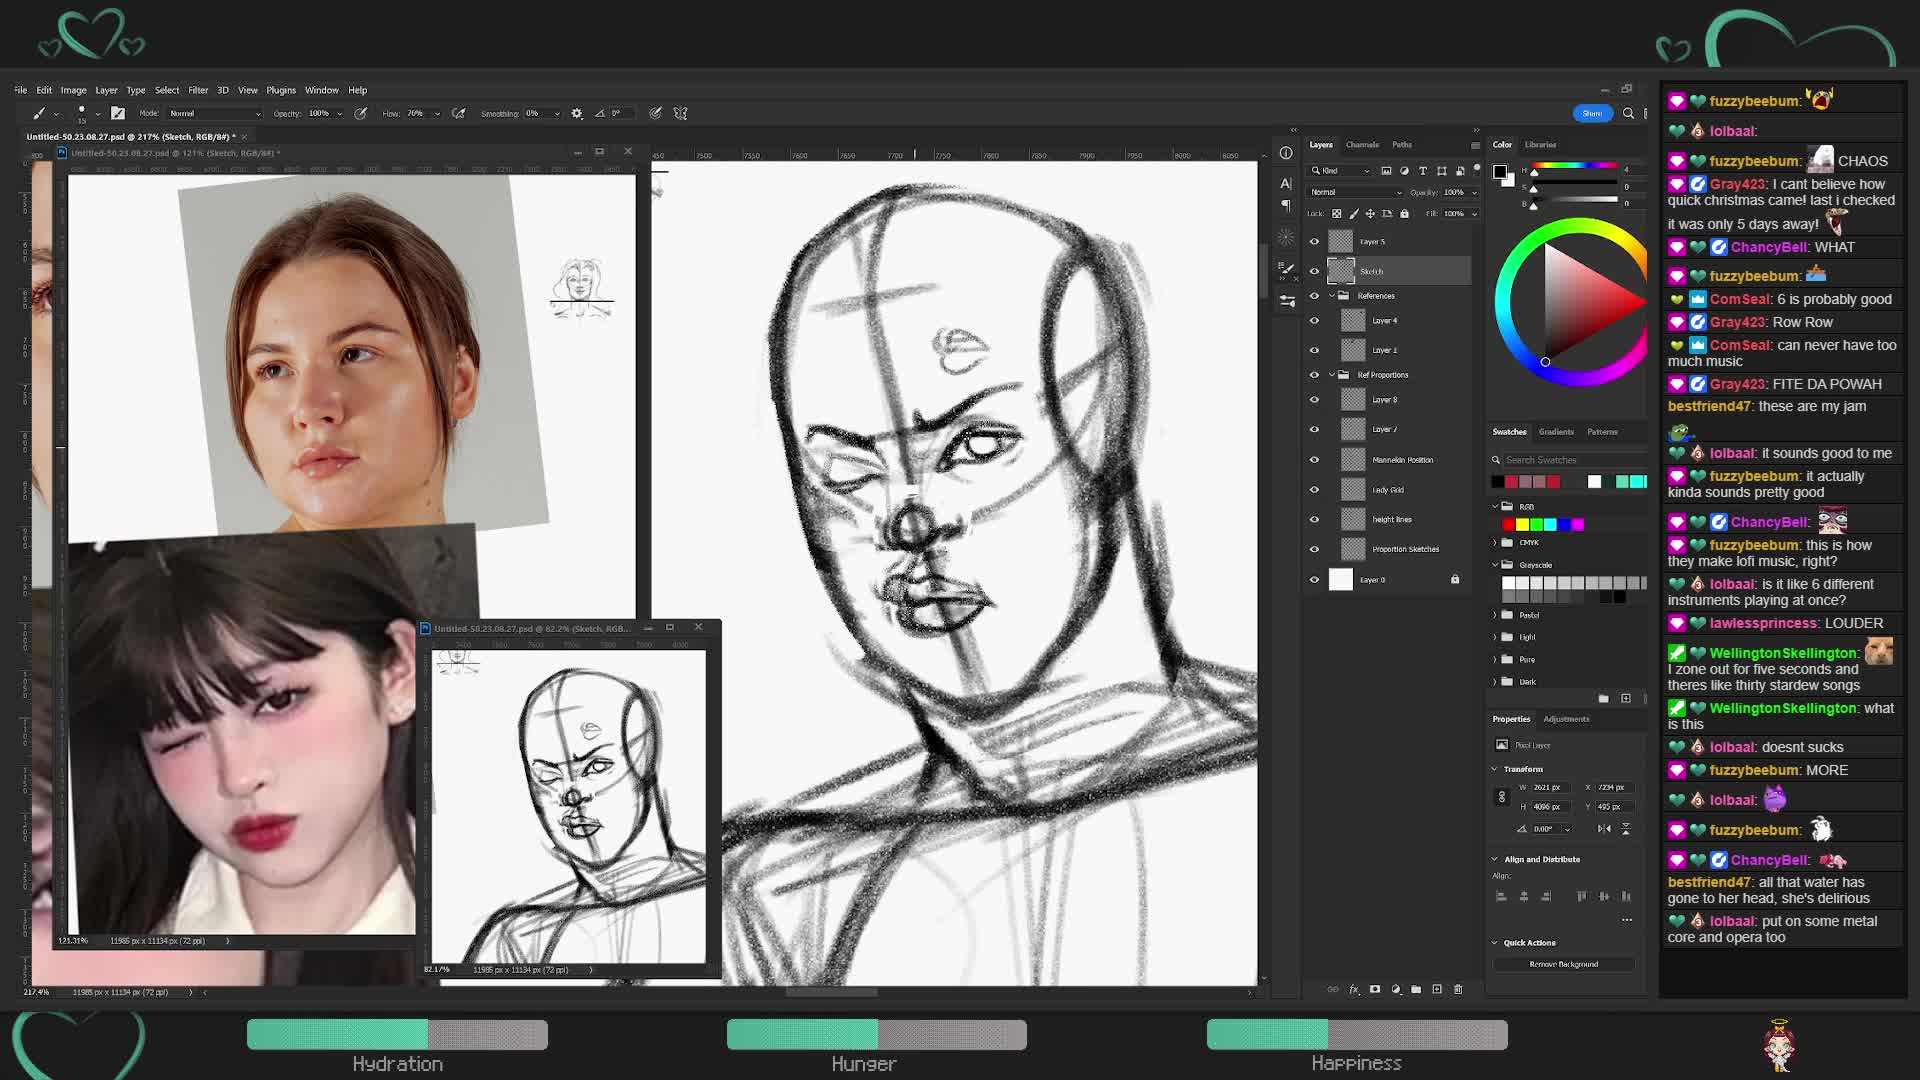Pick the red swatch in RGB group
The image size is (1920, 1080).
tap(1509, 524)
